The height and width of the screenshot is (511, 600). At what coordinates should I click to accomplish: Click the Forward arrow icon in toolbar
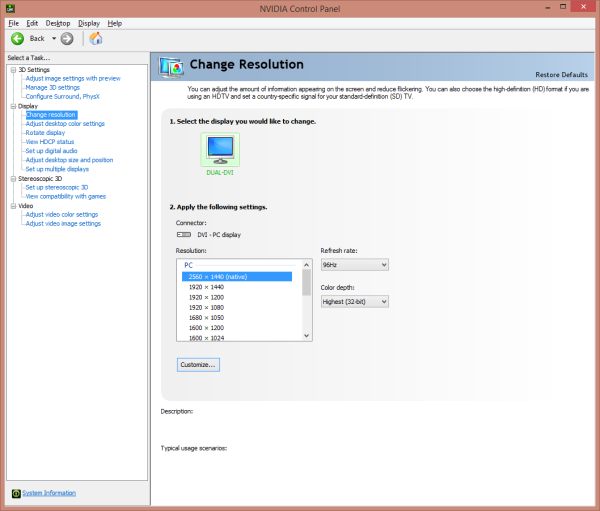pyautogui.click(x=67, y=39)
